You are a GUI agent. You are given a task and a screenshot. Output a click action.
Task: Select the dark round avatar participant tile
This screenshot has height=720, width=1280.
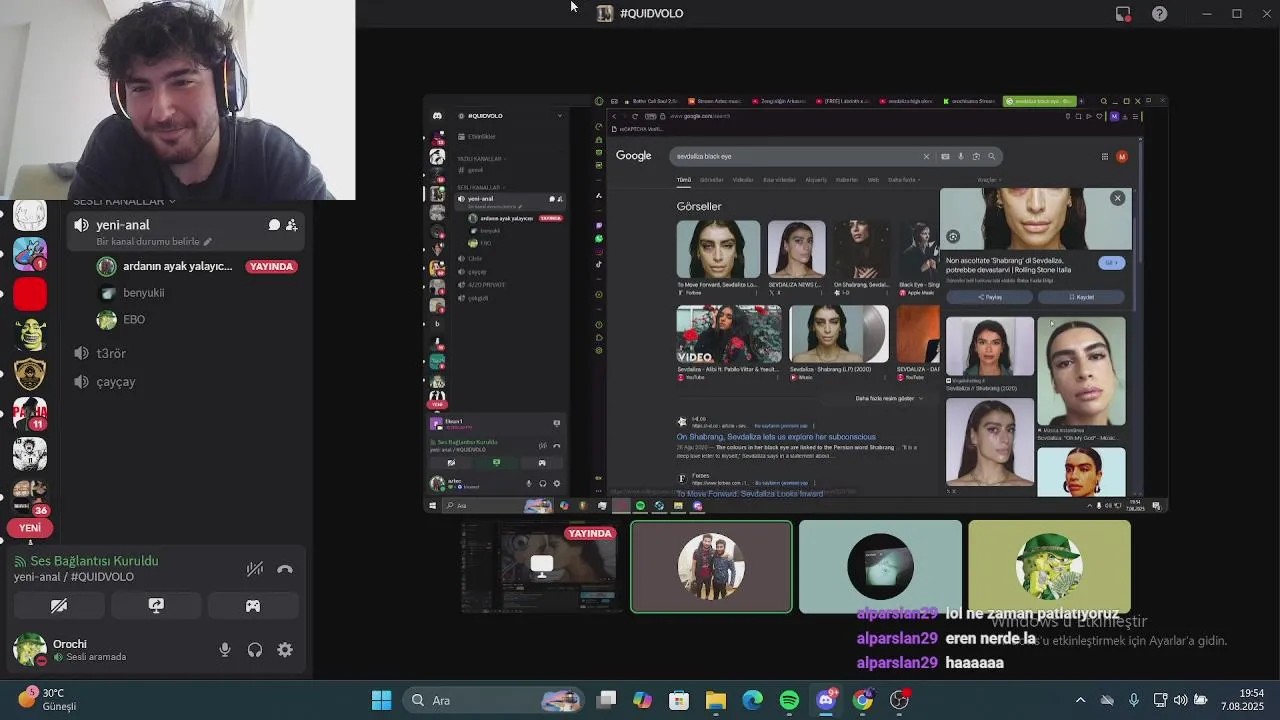tap(880, 566)
